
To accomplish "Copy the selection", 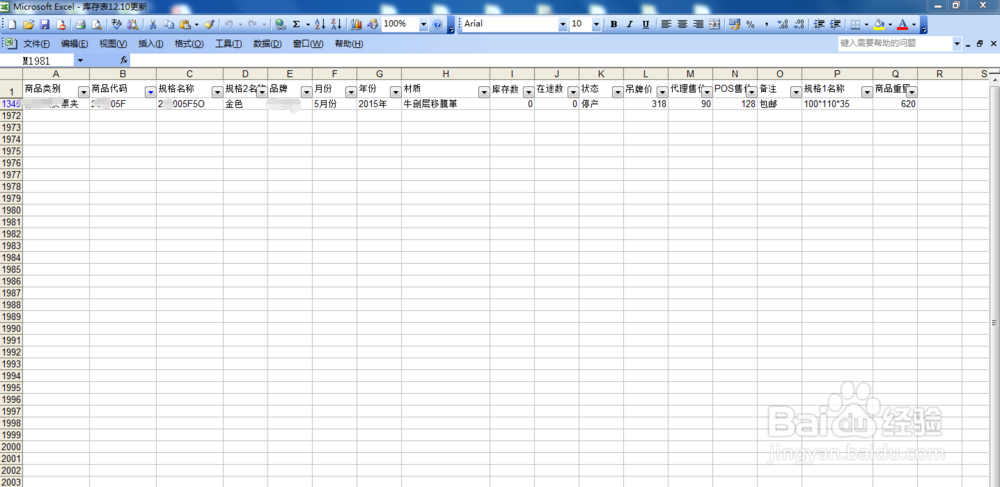I will pyautogui.click(x=169, y=24).
